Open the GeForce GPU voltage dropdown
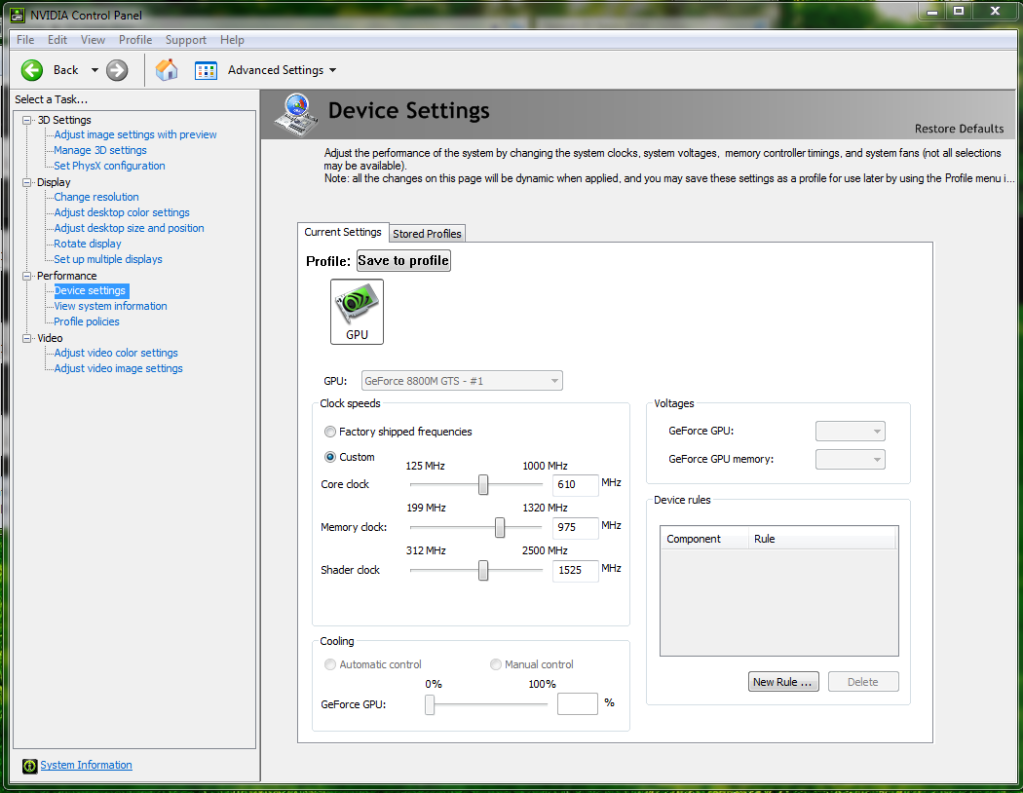The image size is (1023, 793). [850, 431]
